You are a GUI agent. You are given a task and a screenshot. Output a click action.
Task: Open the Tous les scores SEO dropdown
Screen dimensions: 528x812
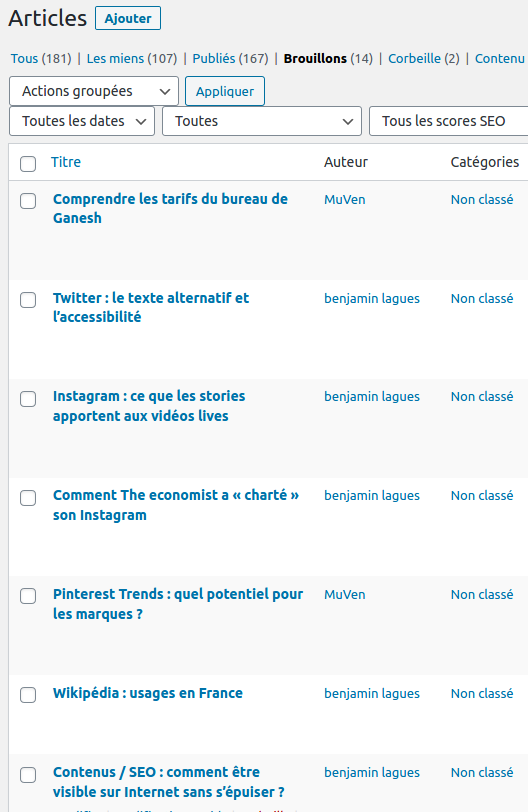tap(448, 121)
